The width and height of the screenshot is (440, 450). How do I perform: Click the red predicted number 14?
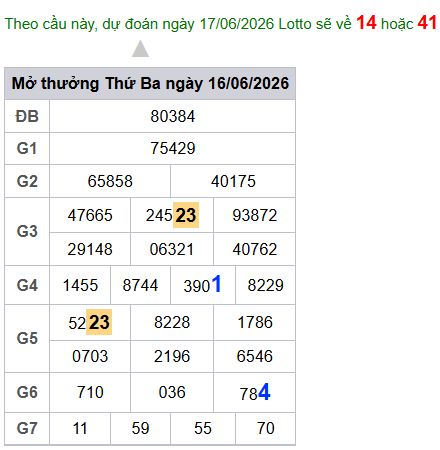(x=366, y=23)
